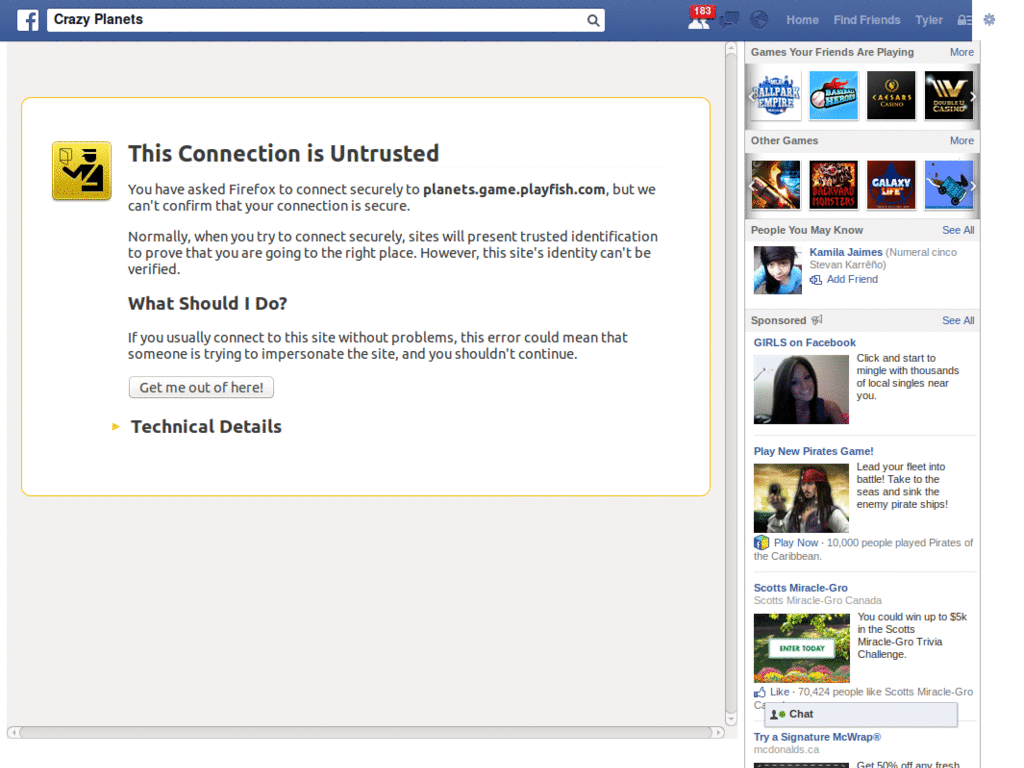
Task: Open Caesars Casino game icon
Action: click(891, 96)
